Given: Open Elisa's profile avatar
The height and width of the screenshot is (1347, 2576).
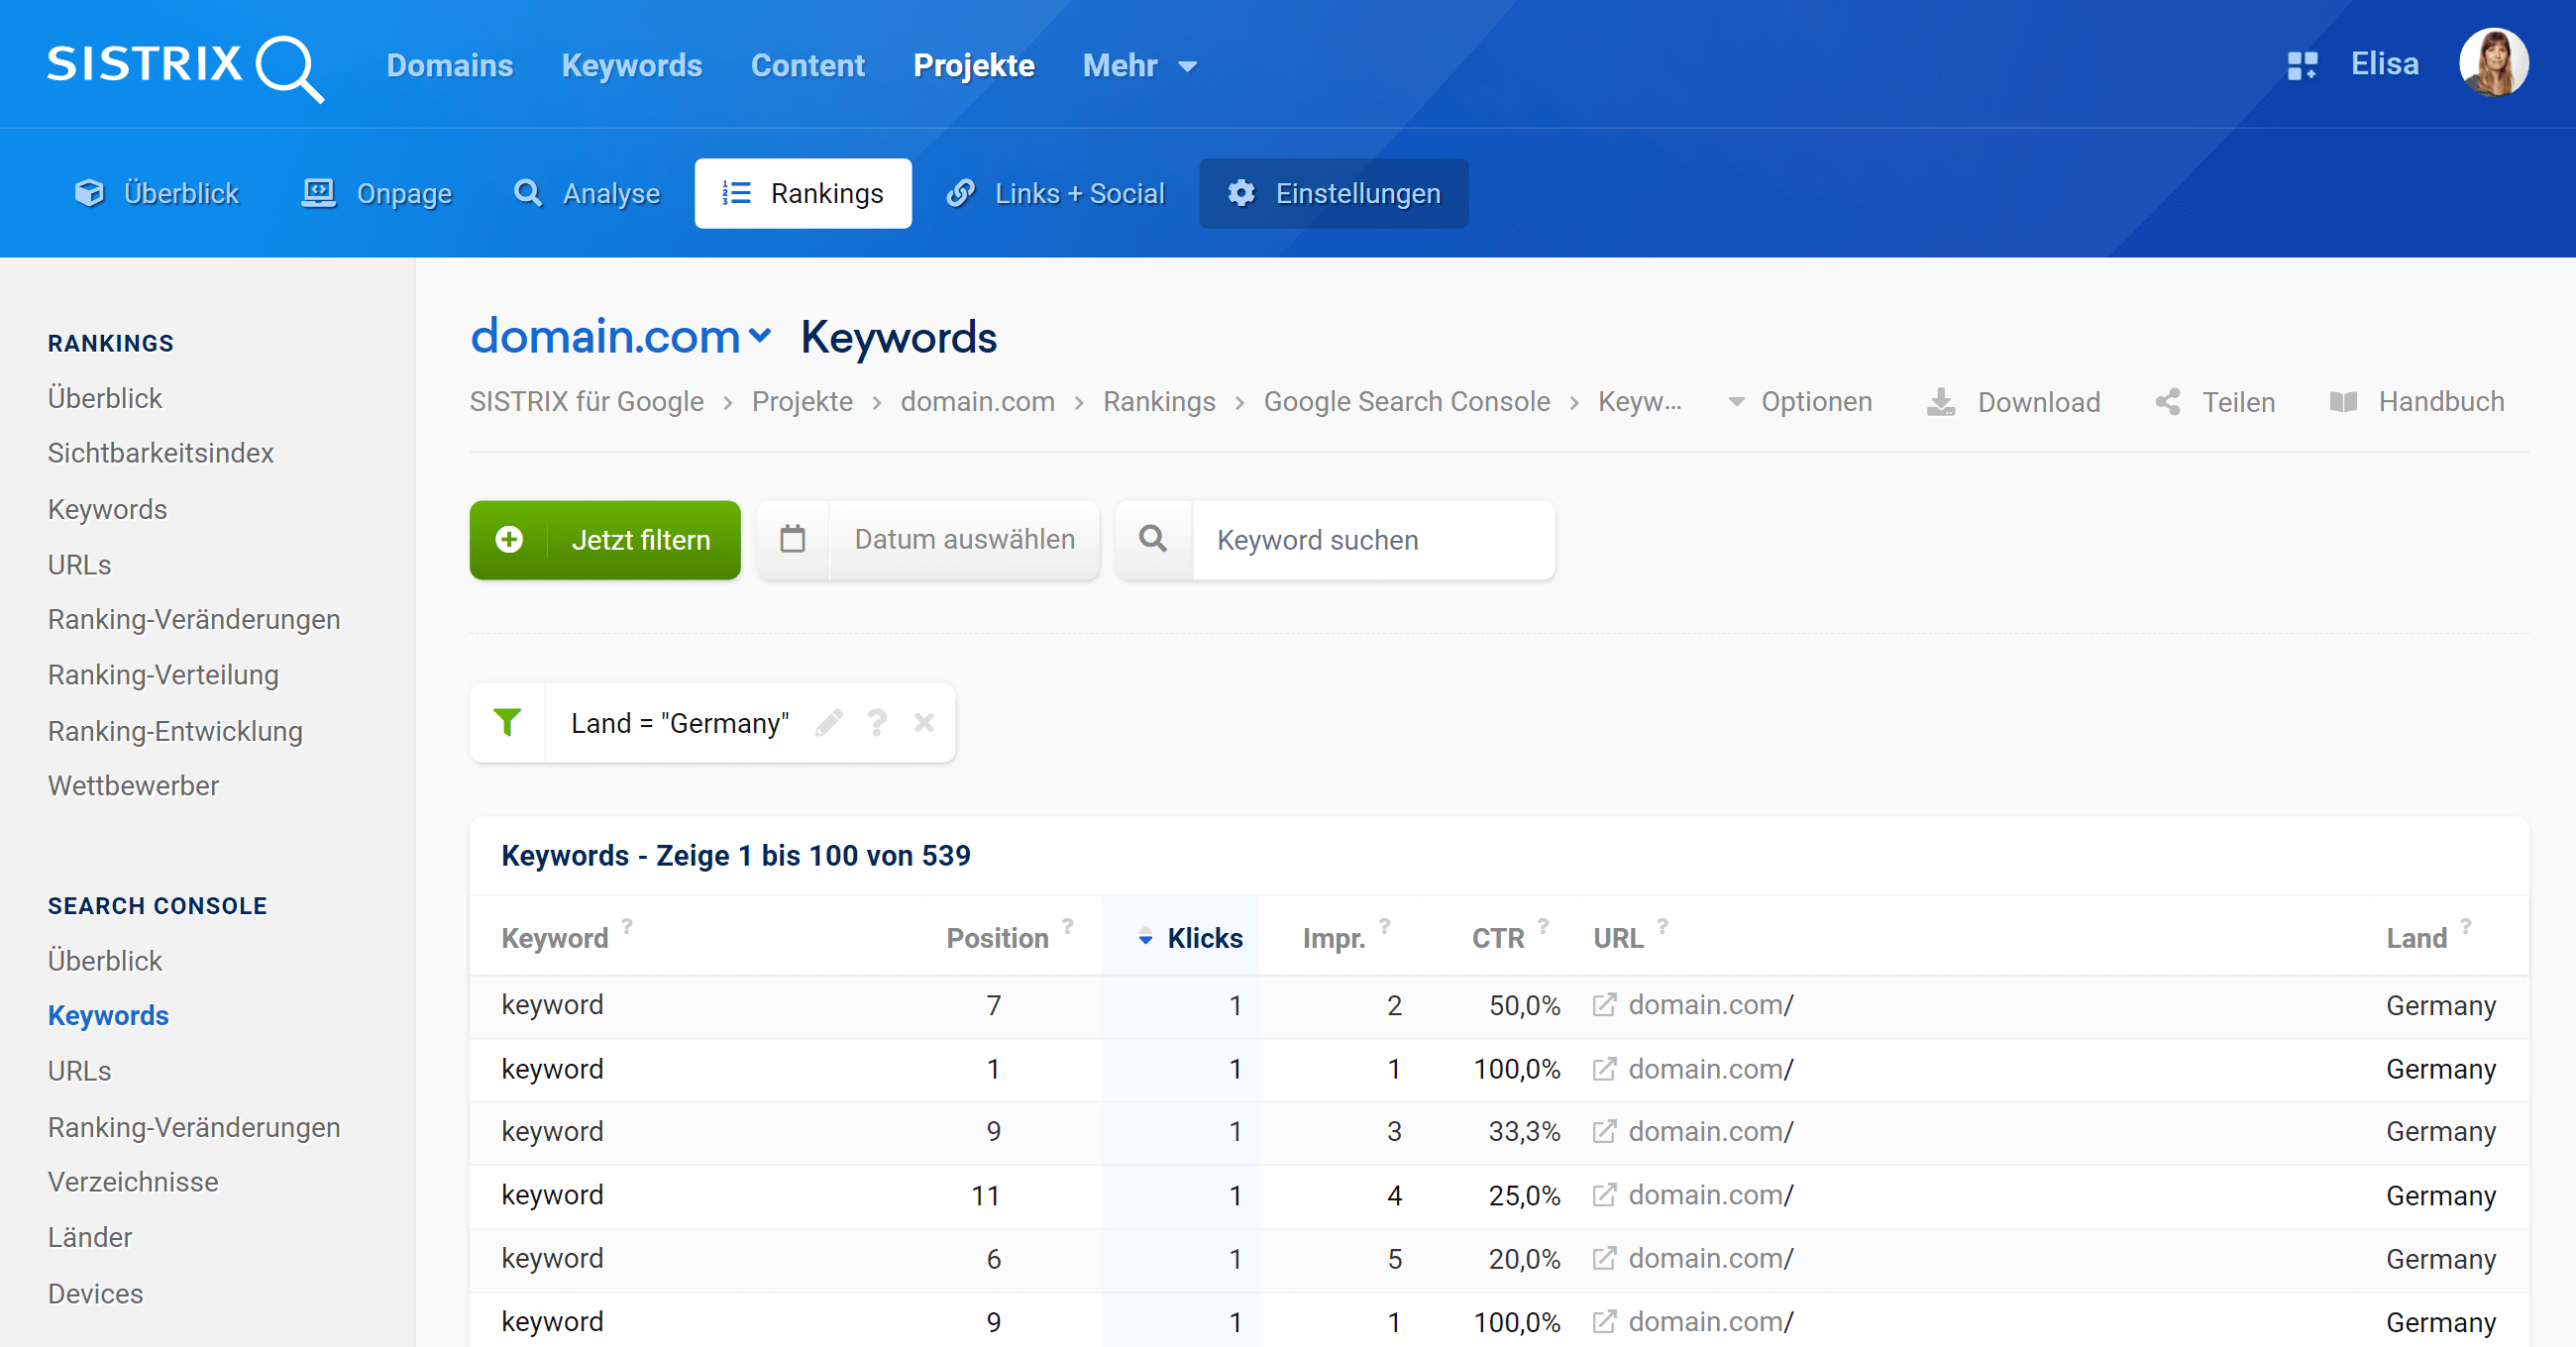Looking at the screenshot, I should click(2493, 63).
